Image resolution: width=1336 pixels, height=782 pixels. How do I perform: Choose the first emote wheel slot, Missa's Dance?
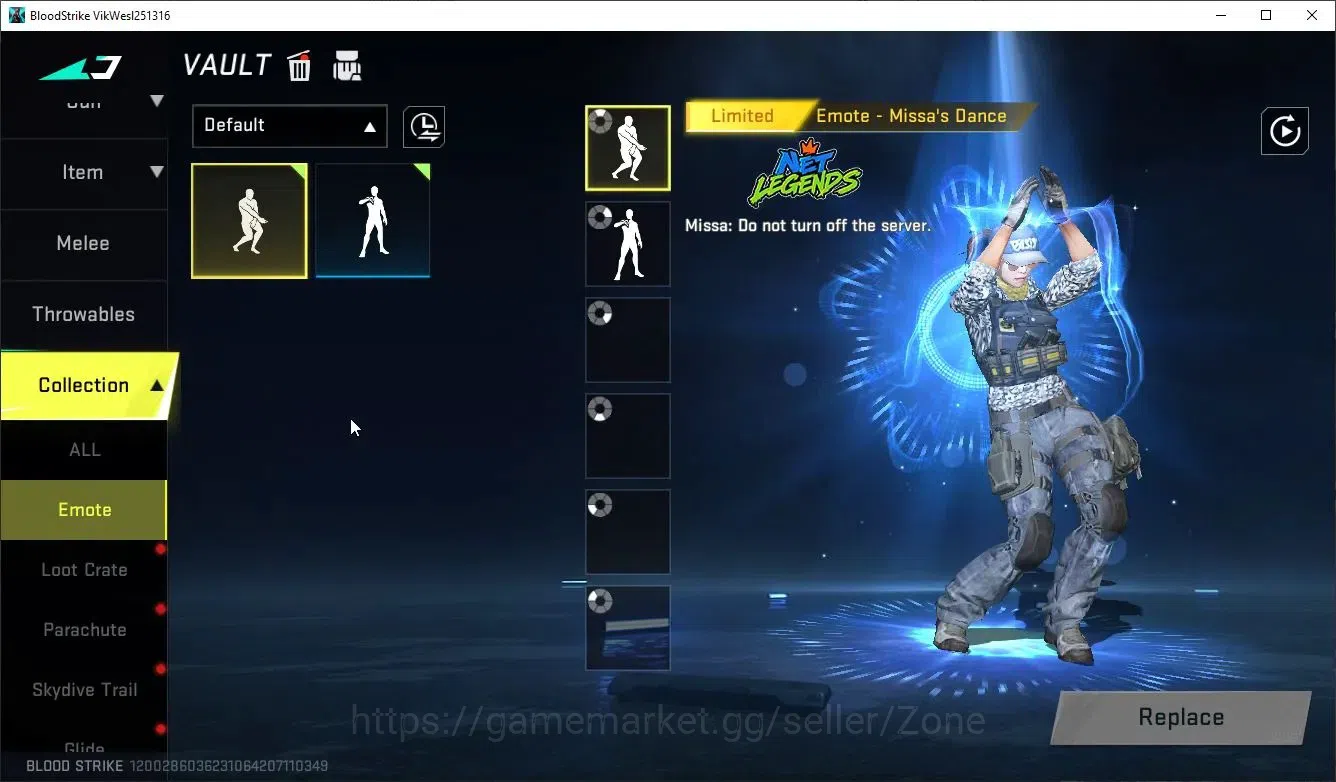coord(628,148)
